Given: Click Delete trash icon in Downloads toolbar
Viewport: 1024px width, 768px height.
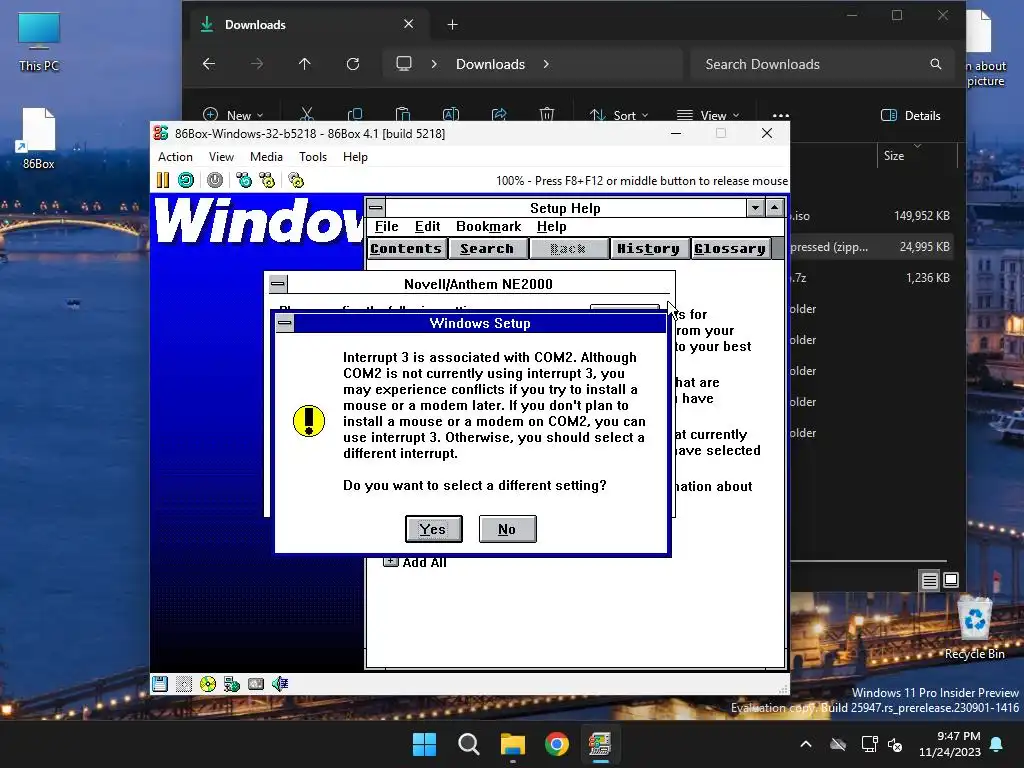Looking at the screenshot, I should 547,115.
